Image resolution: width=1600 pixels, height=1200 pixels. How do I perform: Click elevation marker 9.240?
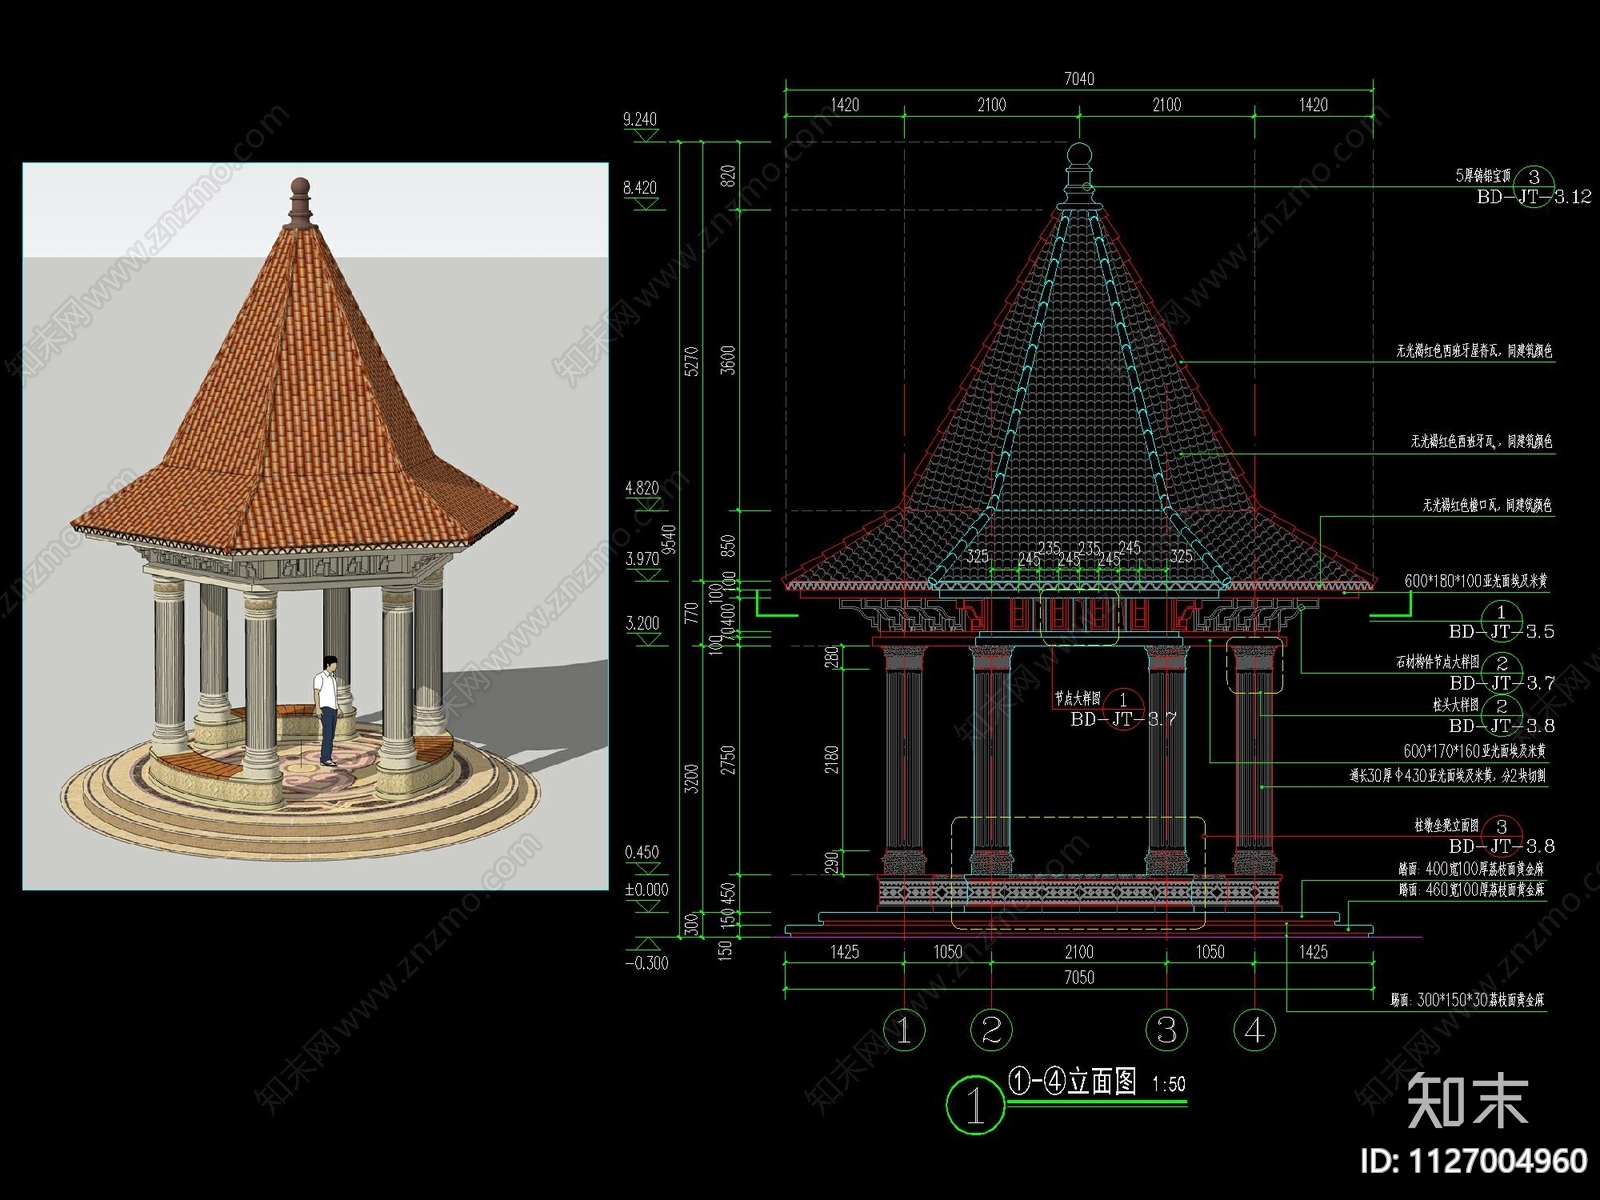point(640,119)
